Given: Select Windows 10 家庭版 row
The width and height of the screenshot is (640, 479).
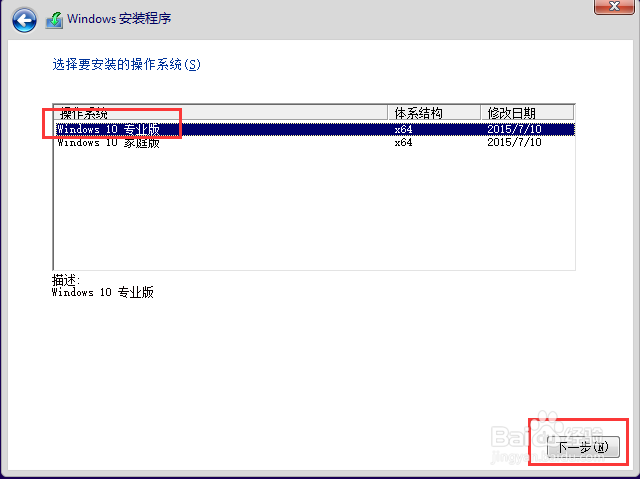Looking at the screenshot, I should pyautogui.click(x=314, y=142).
